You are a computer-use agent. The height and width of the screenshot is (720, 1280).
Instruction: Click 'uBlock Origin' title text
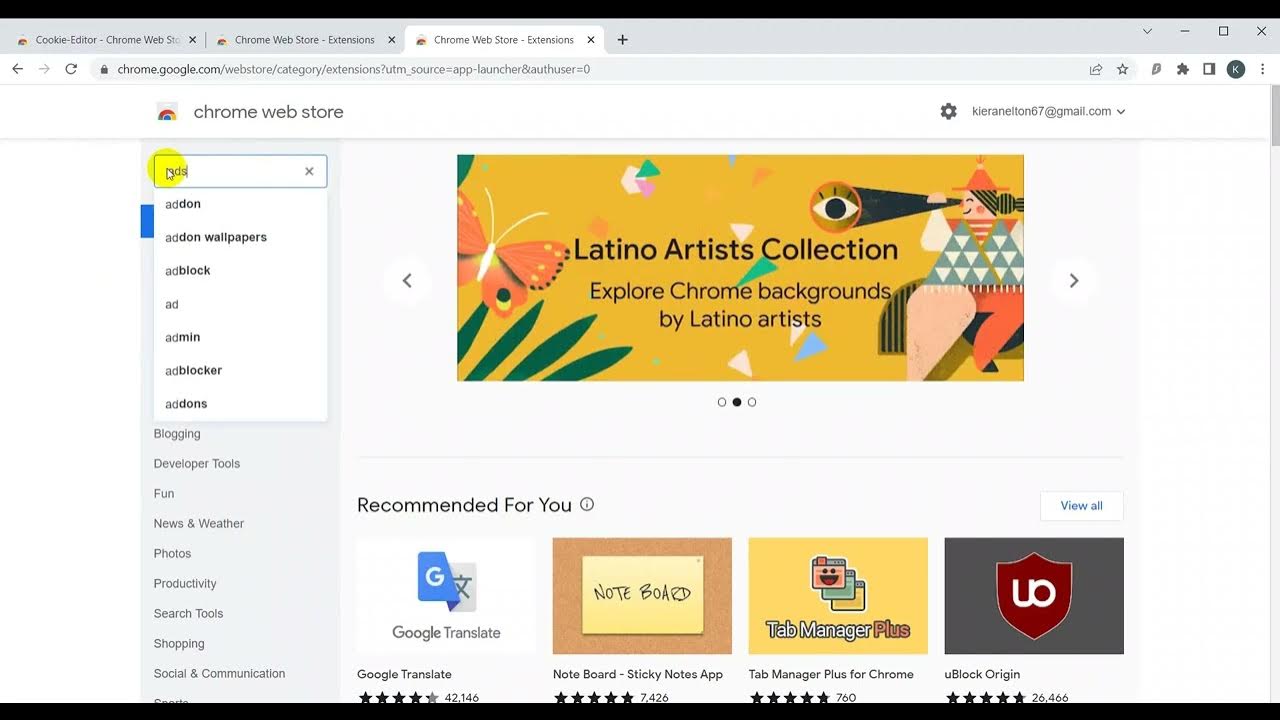point(982,674)
